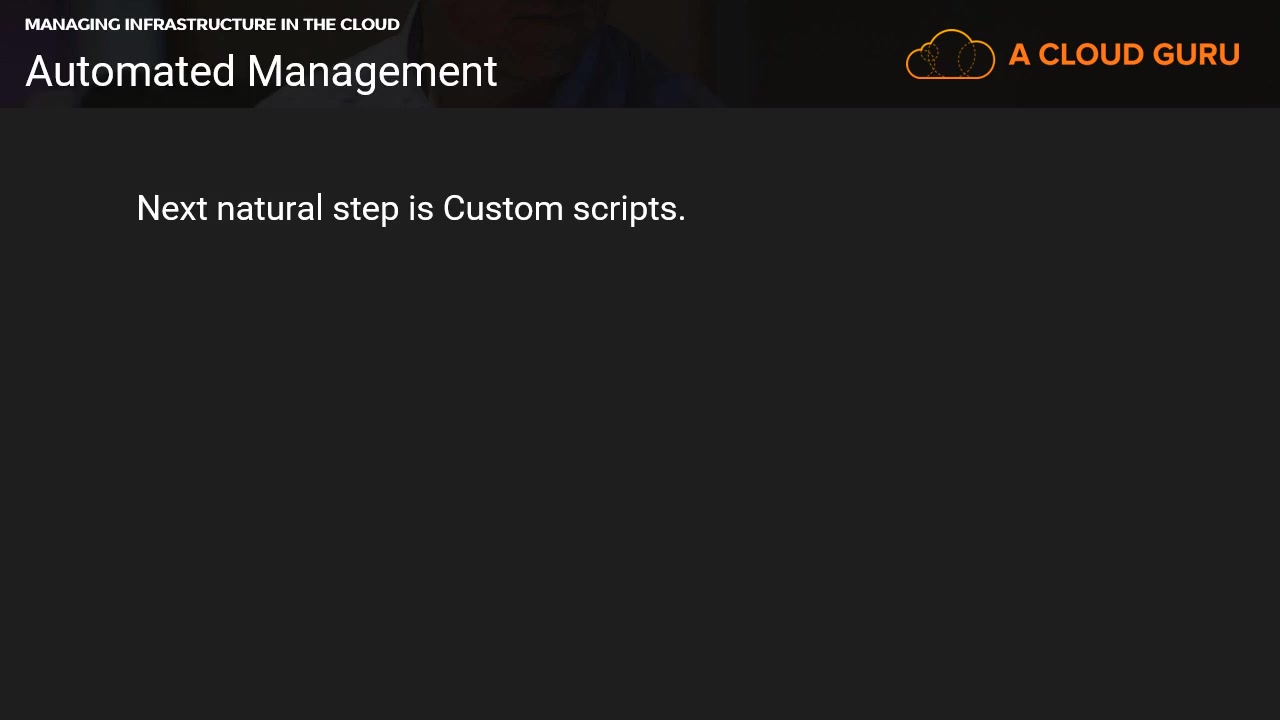Viewport: 1280px width, 720px height.
Task: Click the "MANAGING INFRASTRUCTURE IN THE CLOUD" course heading
Action: click(x=212, y=24)
